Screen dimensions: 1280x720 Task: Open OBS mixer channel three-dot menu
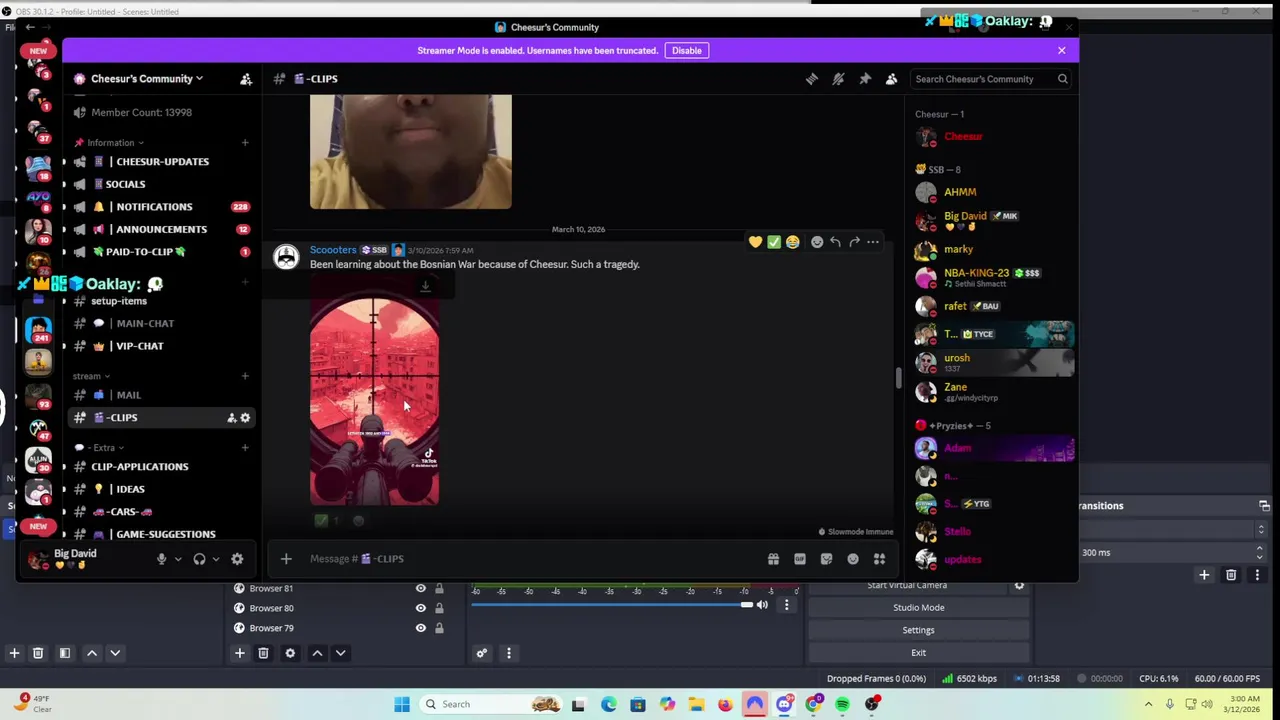click(x=787, y=605)
